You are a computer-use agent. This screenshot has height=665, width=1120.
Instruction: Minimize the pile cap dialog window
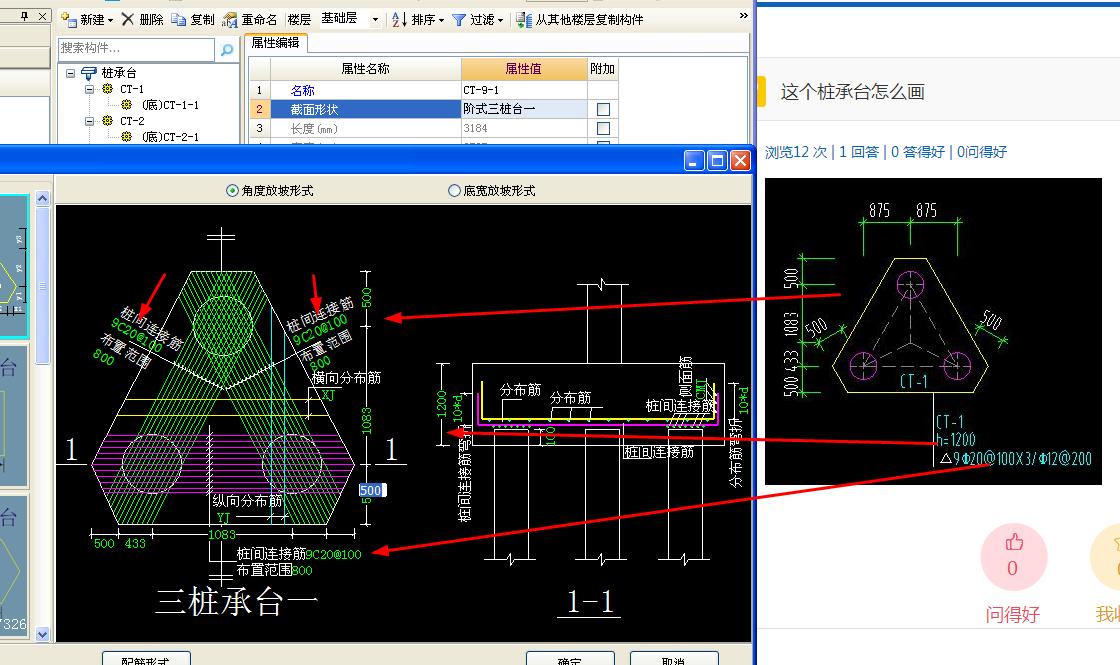point(694,161)
